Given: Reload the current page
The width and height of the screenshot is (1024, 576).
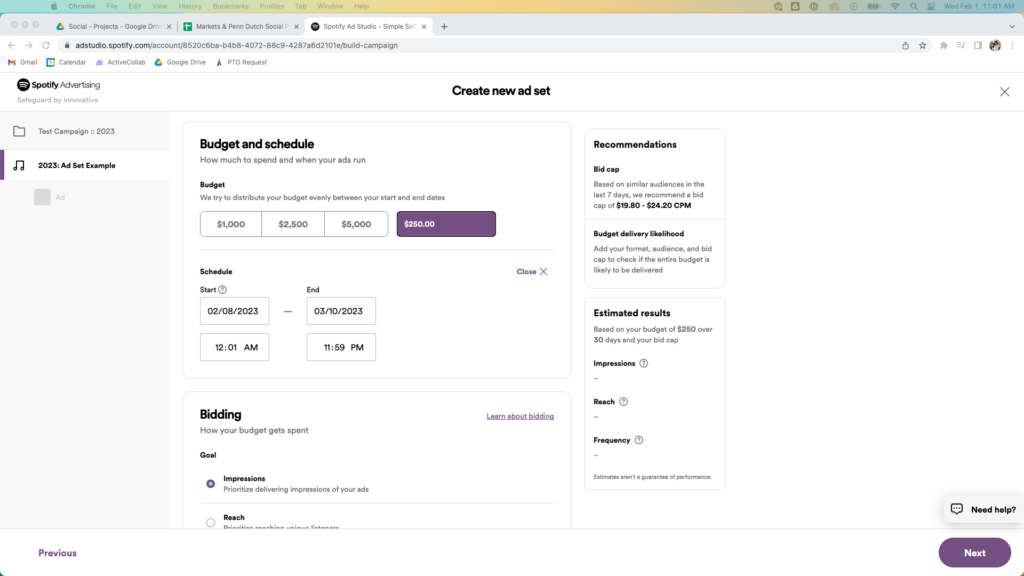Looking at the screenshot, I should pos(46,45).
